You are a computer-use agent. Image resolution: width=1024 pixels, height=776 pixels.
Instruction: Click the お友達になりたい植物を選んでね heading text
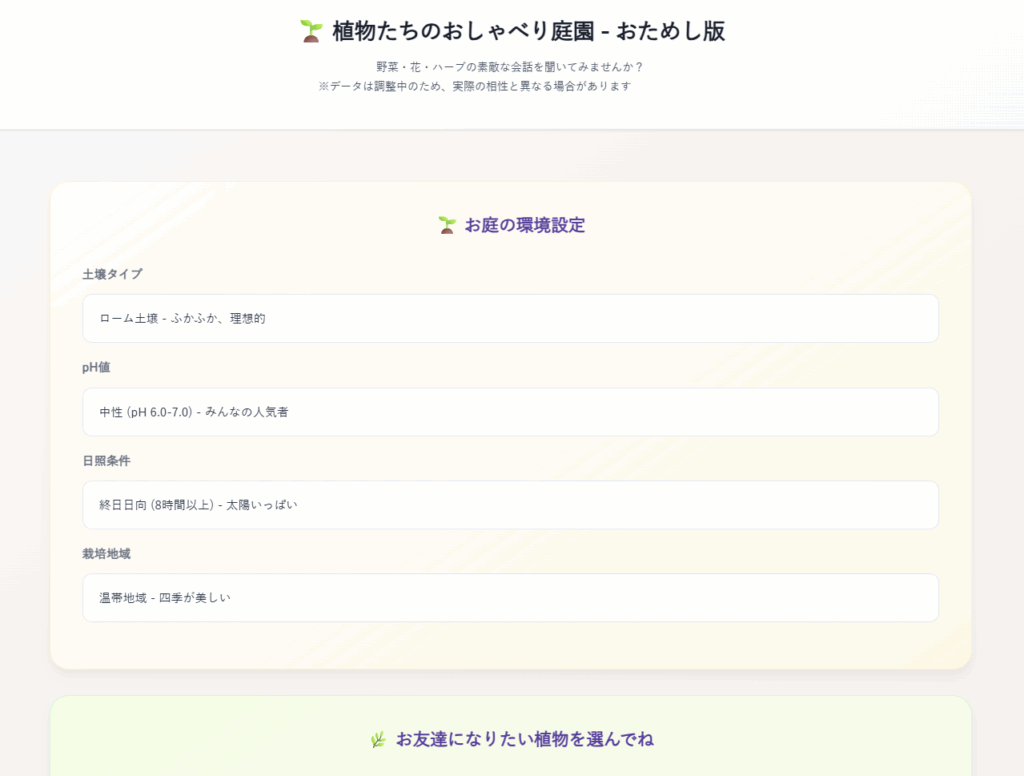coord(524,740)
